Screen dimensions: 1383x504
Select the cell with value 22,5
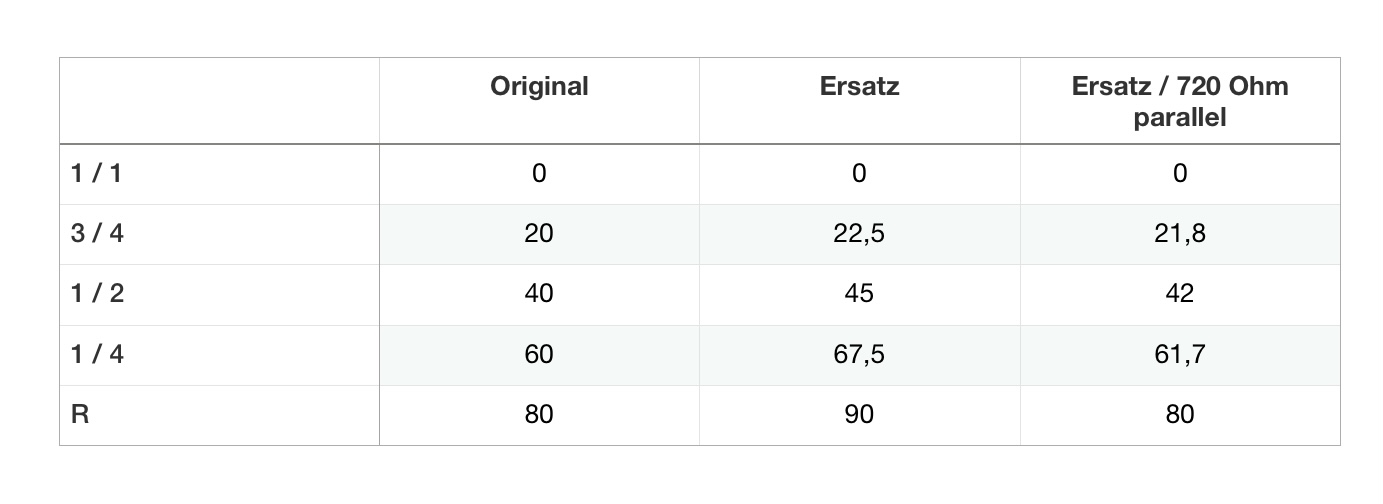(x=859, y=234)
